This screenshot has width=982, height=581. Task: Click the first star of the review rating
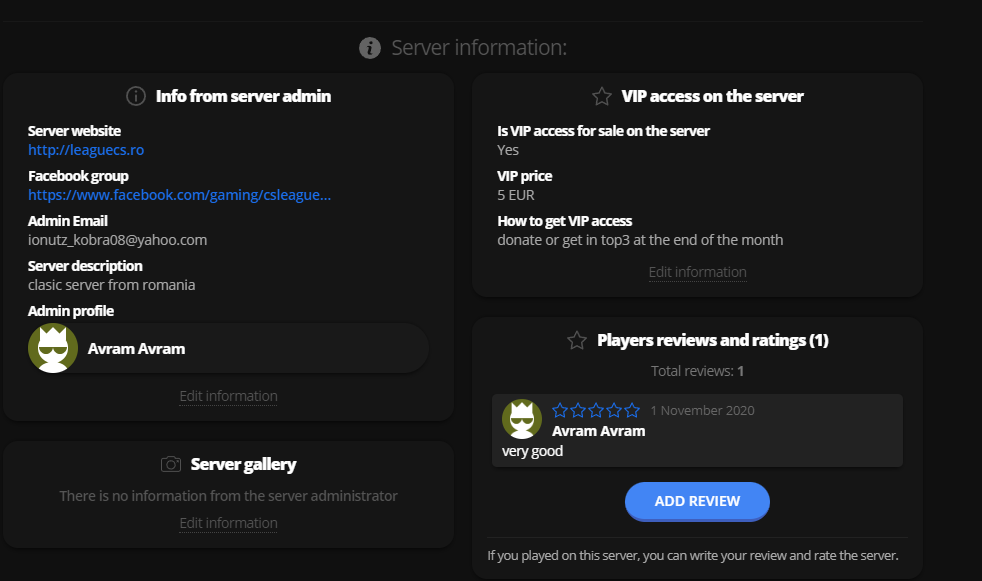pos(560,410)
